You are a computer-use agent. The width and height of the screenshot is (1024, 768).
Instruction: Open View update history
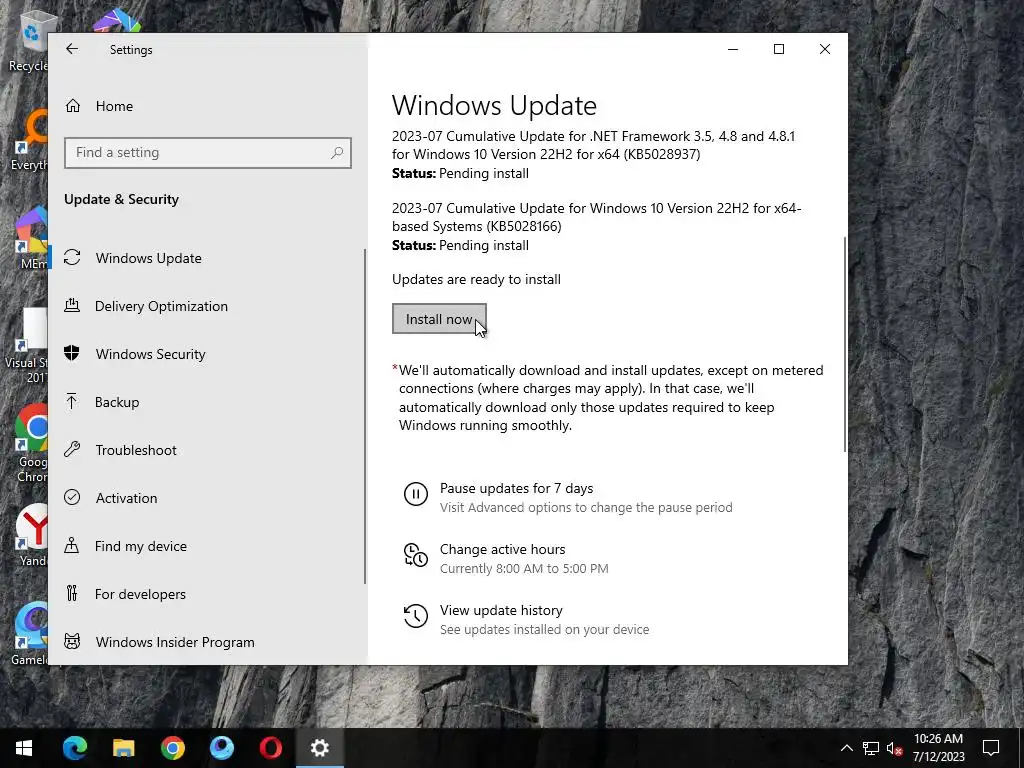coord(501,610)
